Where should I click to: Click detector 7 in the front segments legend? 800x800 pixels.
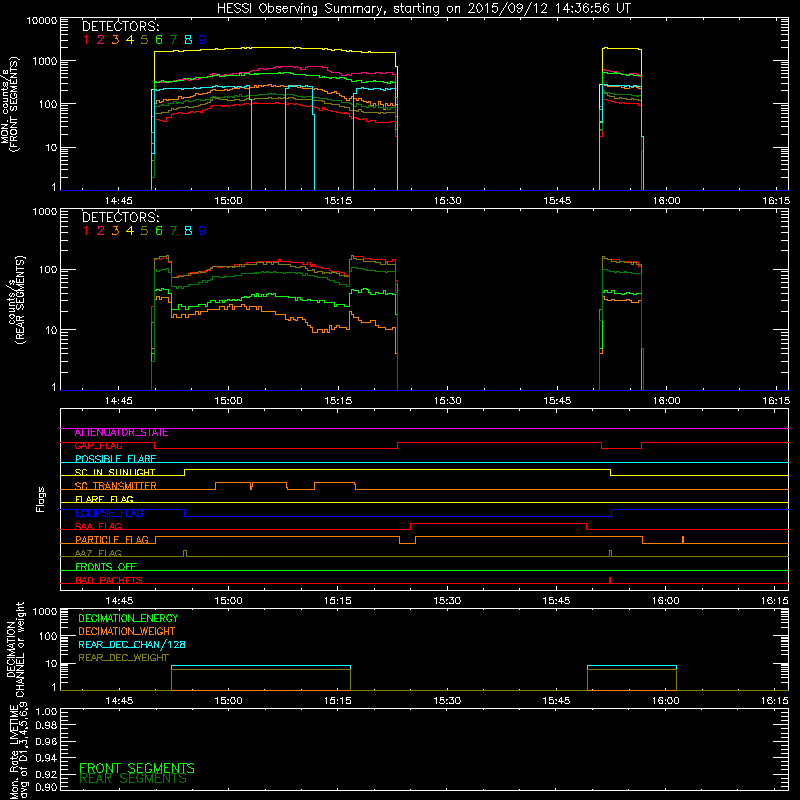173,40
